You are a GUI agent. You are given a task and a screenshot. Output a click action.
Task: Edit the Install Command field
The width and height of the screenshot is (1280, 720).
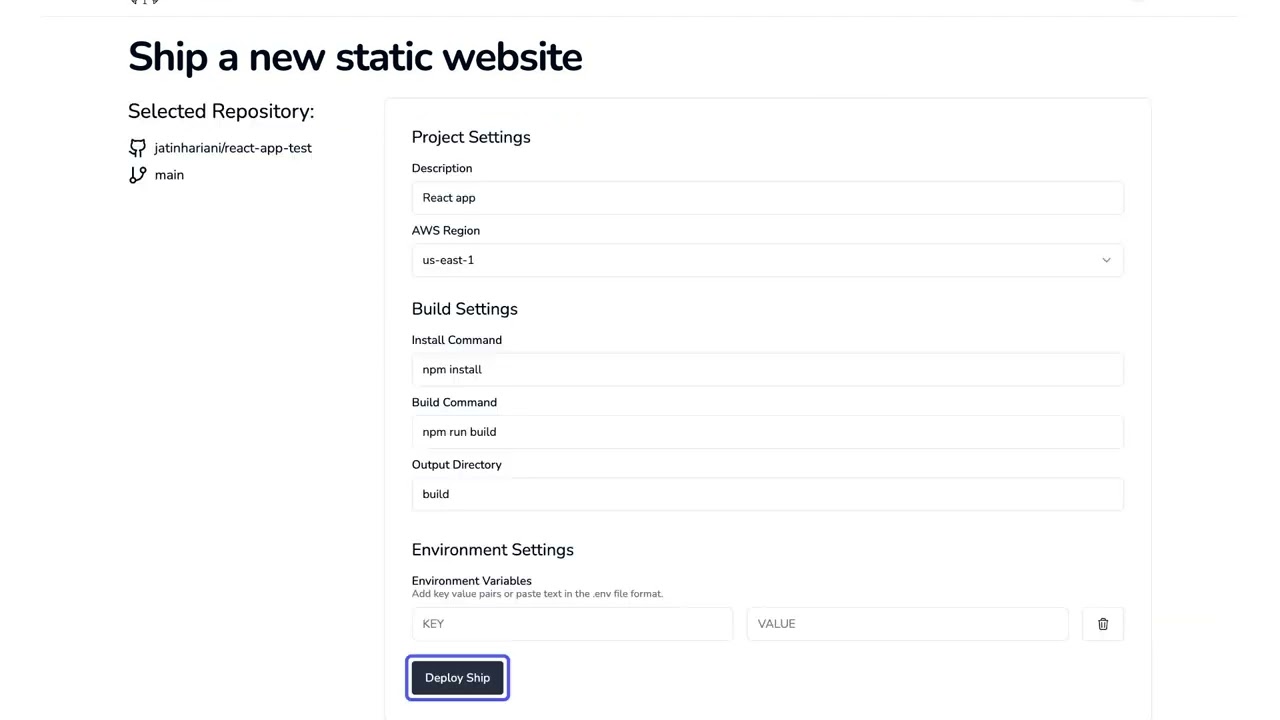pos(767,370)
